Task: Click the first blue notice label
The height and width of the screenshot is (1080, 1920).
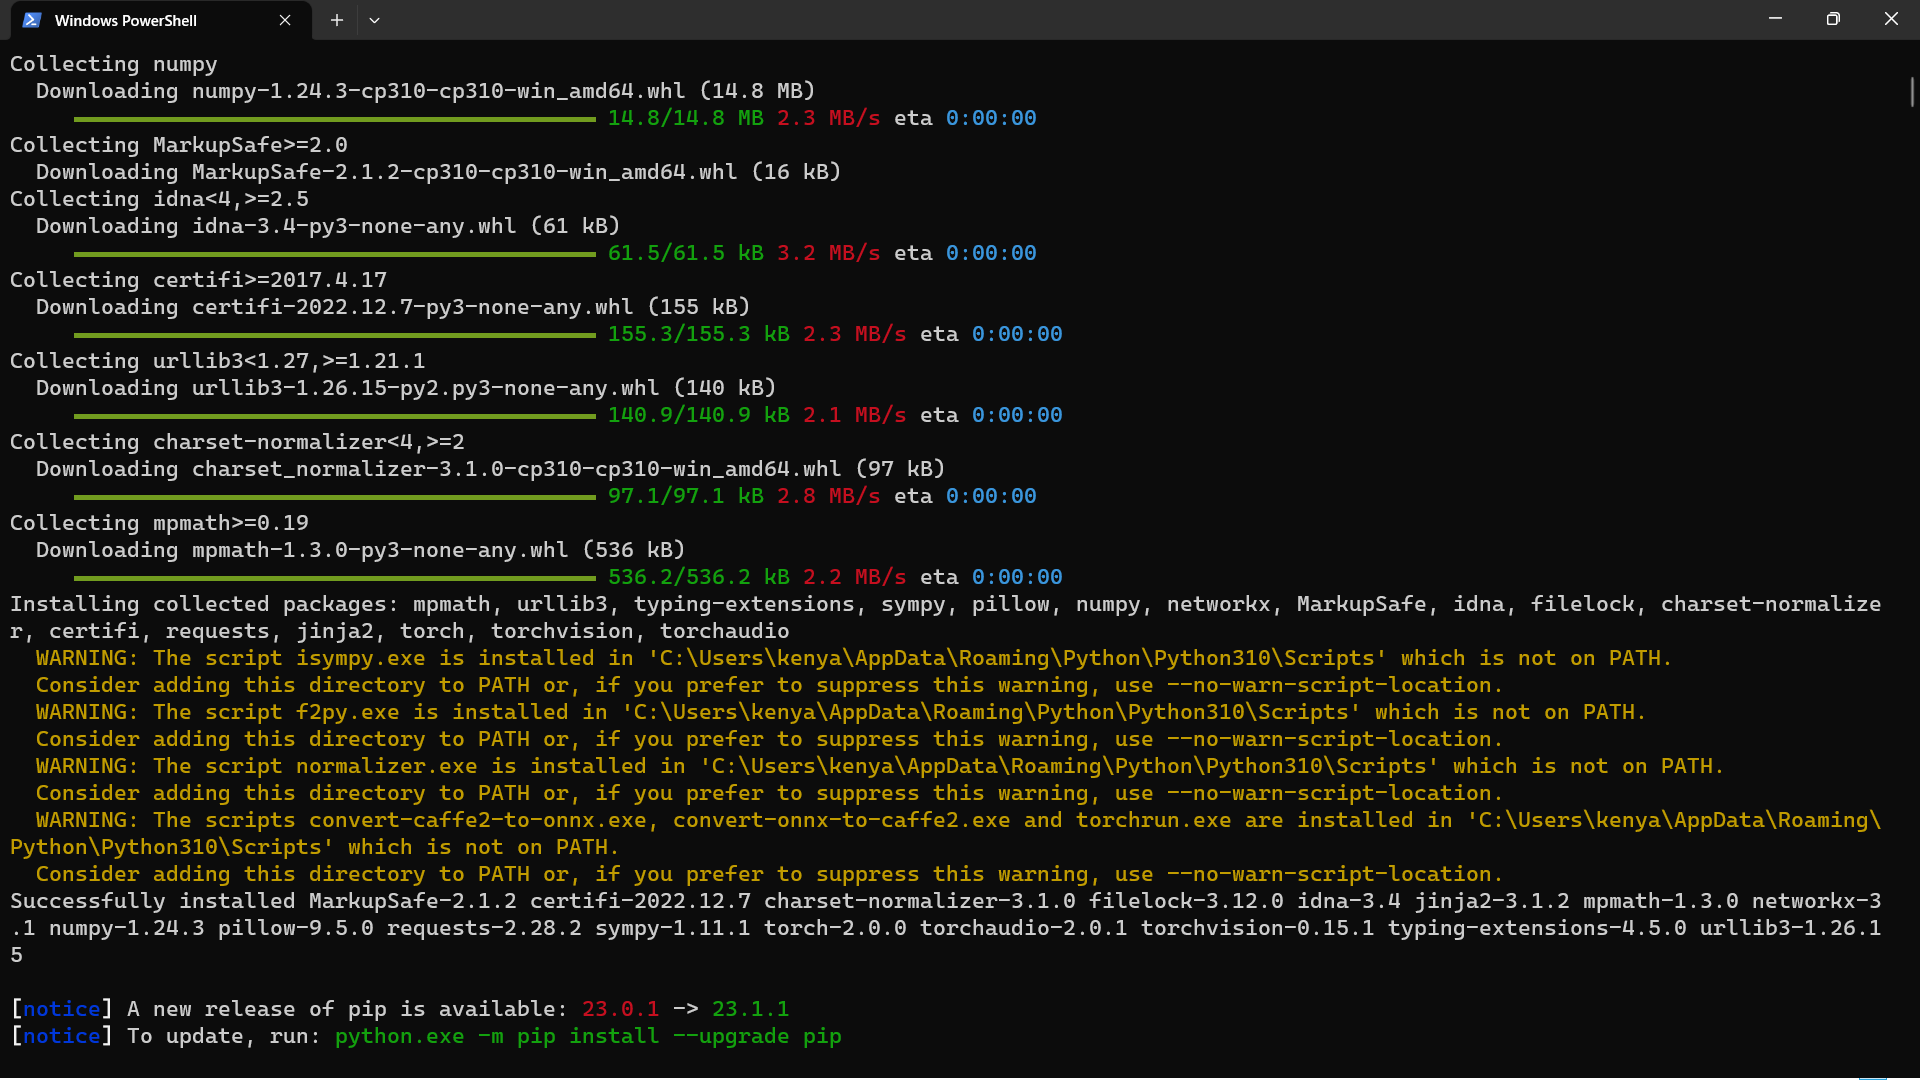Action: pyautogui.click(x=61, y=1009)
